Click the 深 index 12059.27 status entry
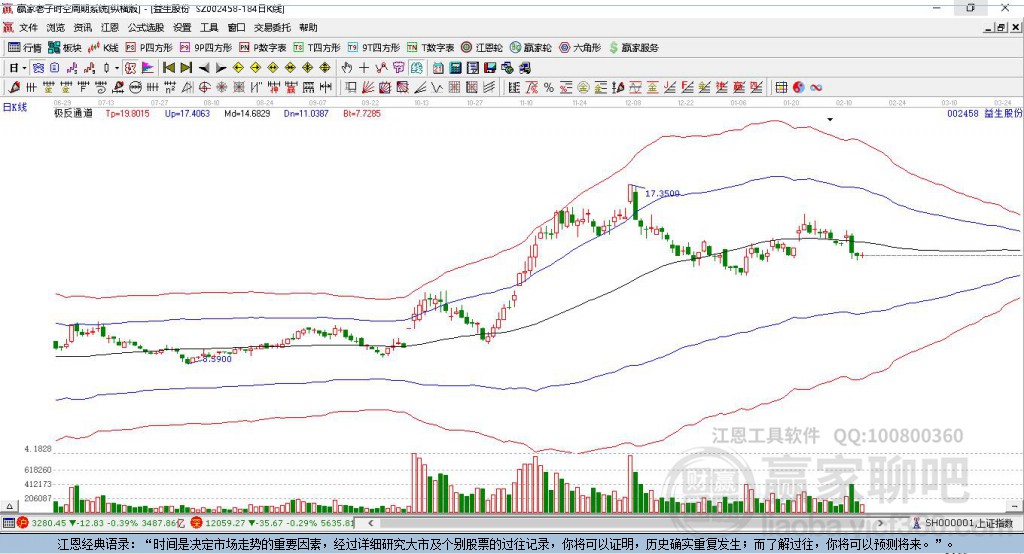The height and width of the screenshot is (554, 1024). click(273, 523)
